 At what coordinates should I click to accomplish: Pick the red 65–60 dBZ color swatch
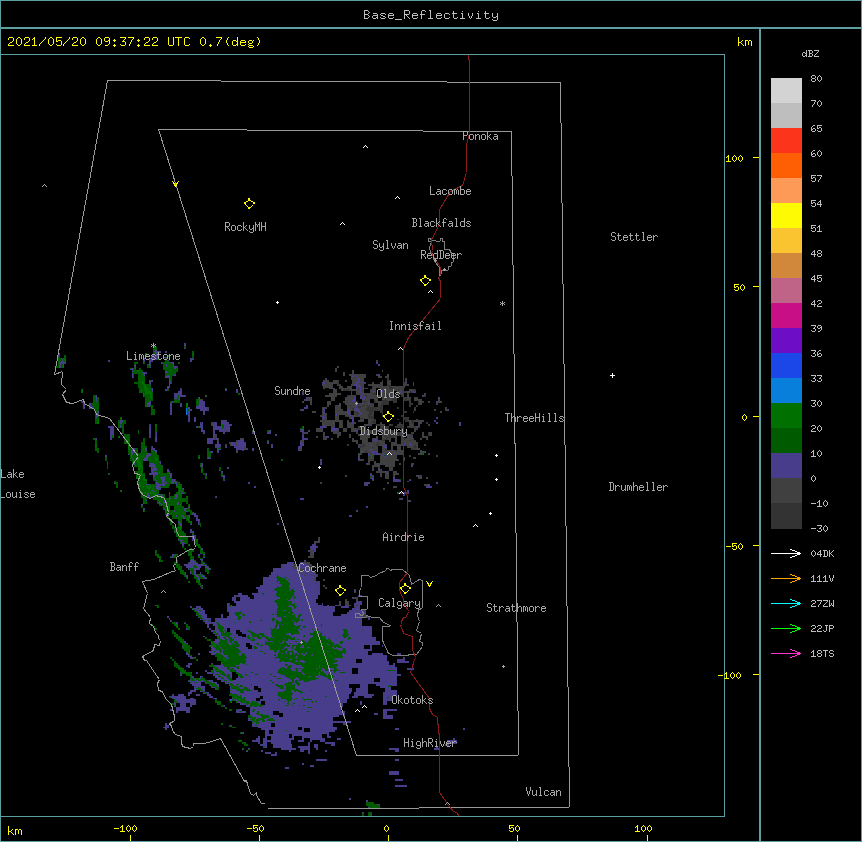pyautogui.click(x=786, y=141)
